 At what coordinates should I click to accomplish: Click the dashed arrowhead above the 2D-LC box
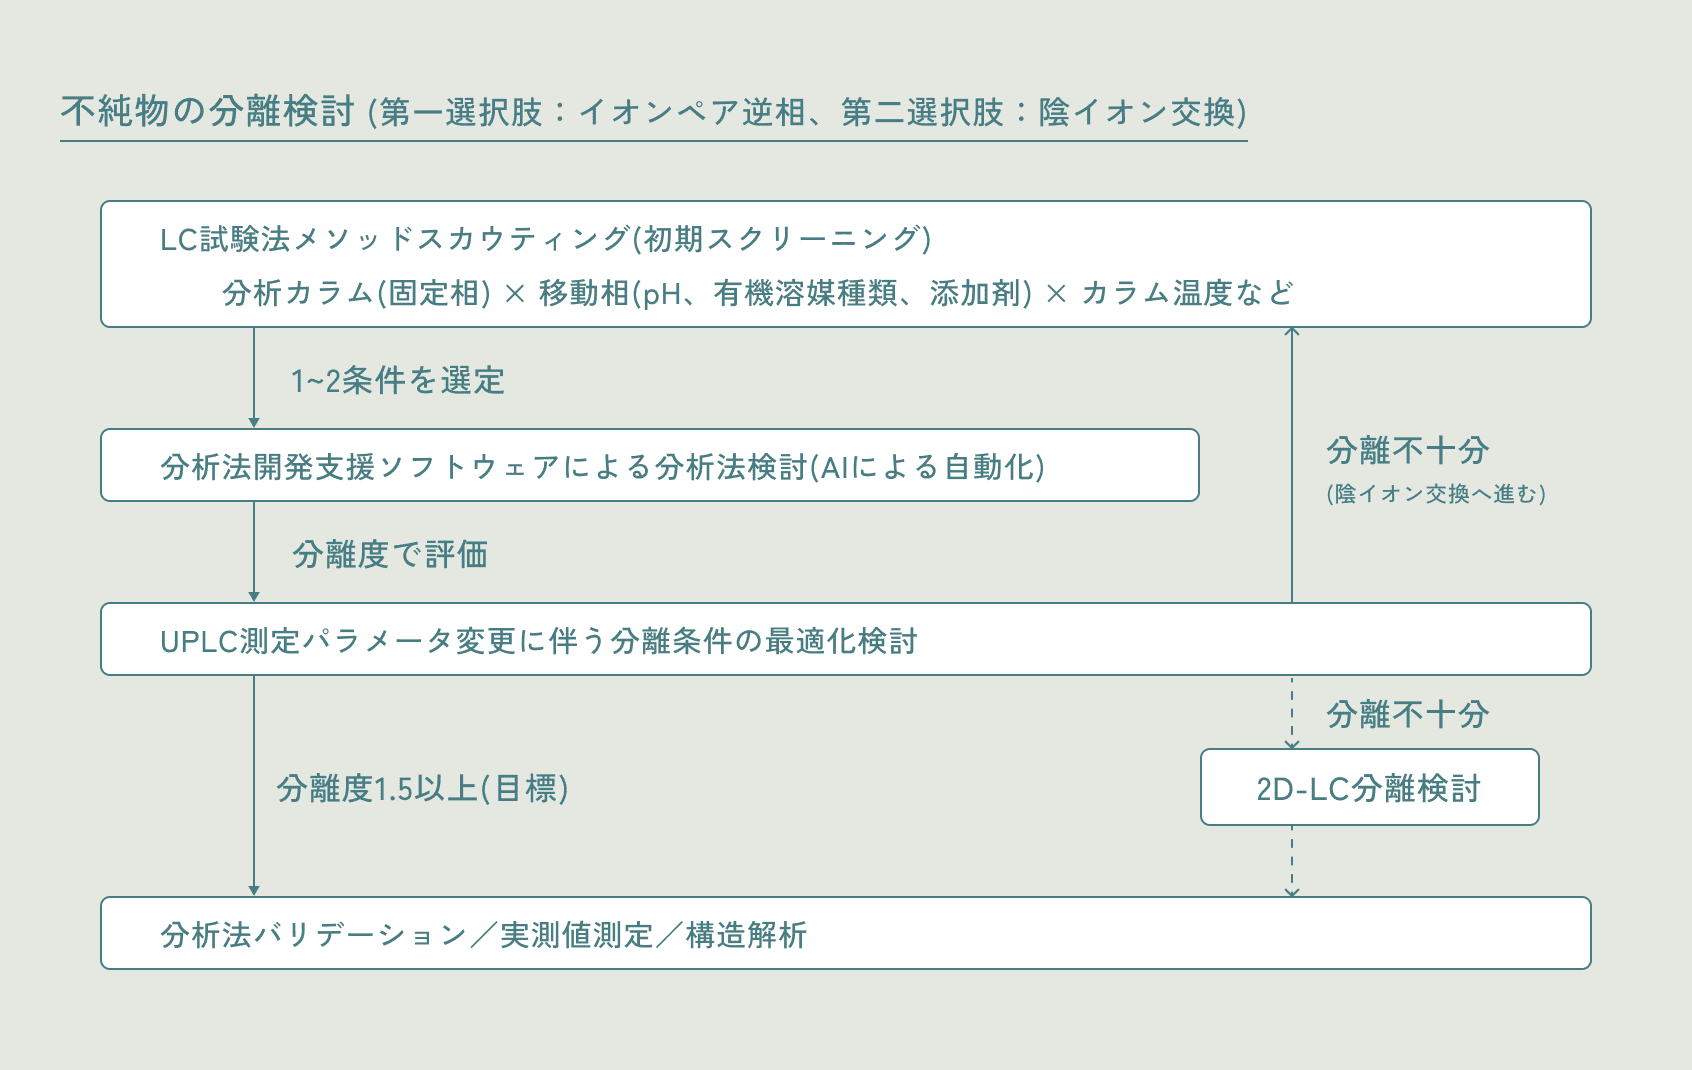click(x=1292, y=744)
